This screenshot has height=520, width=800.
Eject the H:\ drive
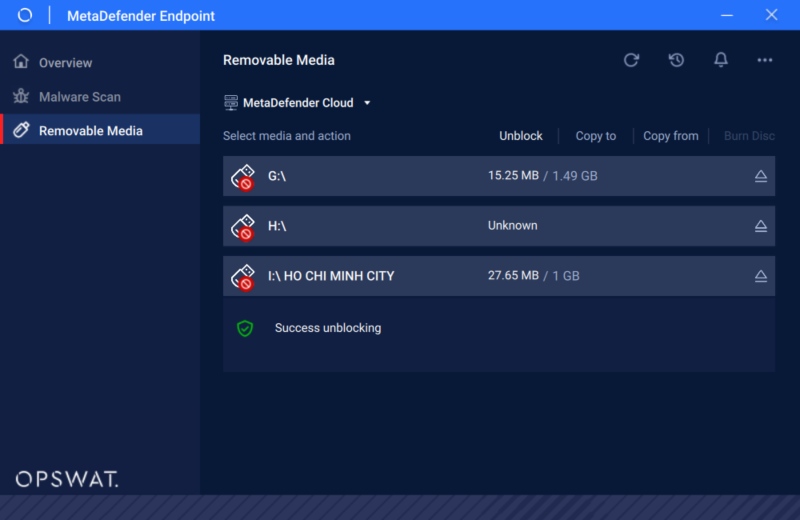point(761,226)
